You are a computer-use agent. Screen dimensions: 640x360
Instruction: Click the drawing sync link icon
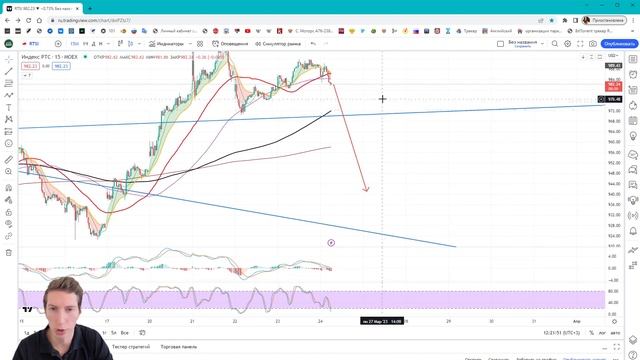coord(9,236)
